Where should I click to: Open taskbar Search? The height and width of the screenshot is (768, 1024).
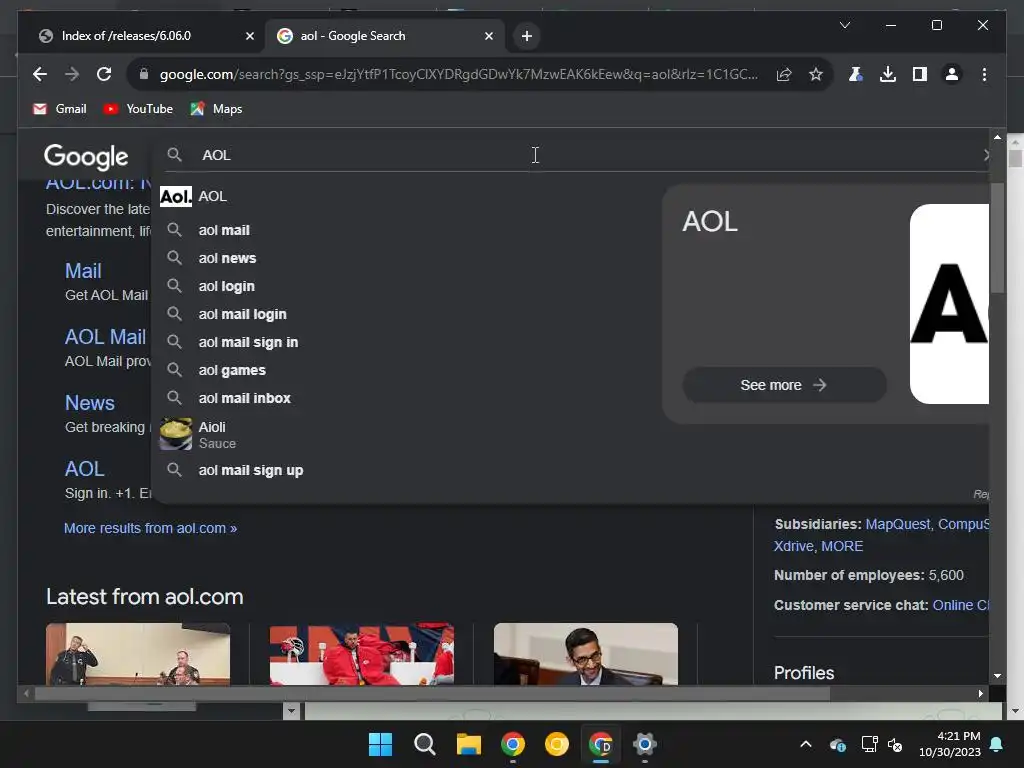[x=424, y=744]
